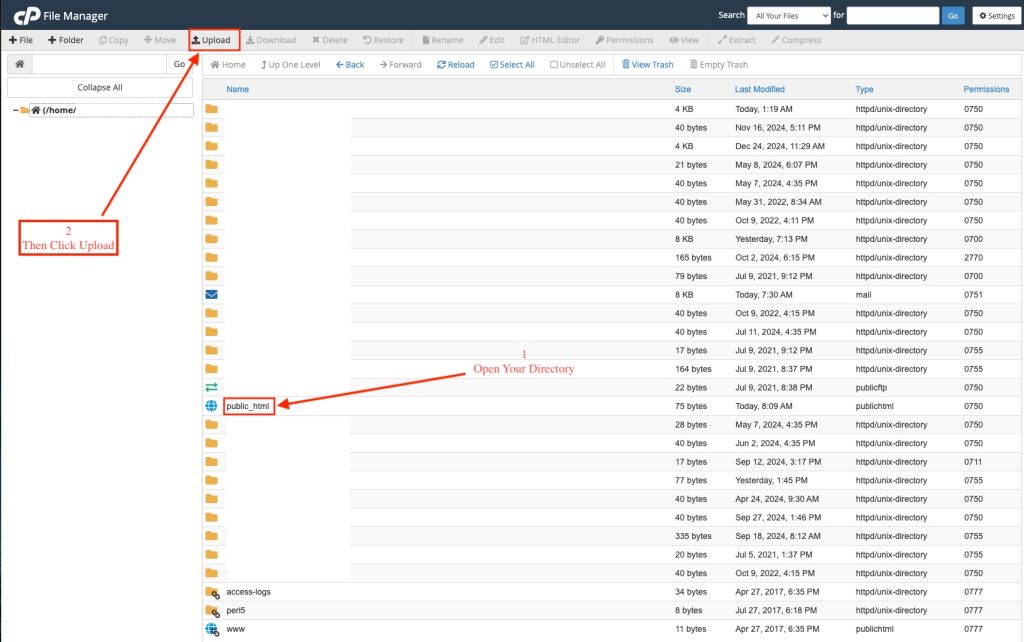The width and height of the screenshot is (1024, 642).
Task: Click the Collapse All button
Action: (100, 88)
